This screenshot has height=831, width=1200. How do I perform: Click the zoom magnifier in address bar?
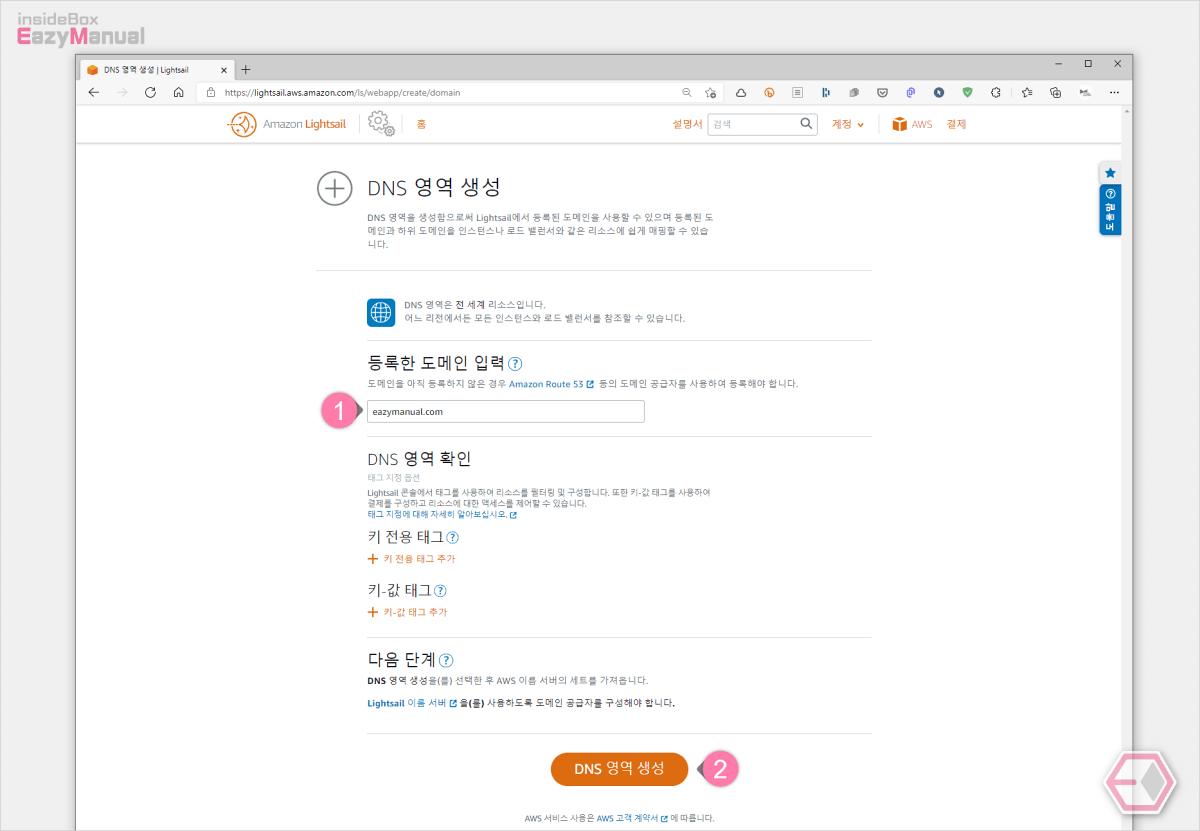(x=686, y=92)
